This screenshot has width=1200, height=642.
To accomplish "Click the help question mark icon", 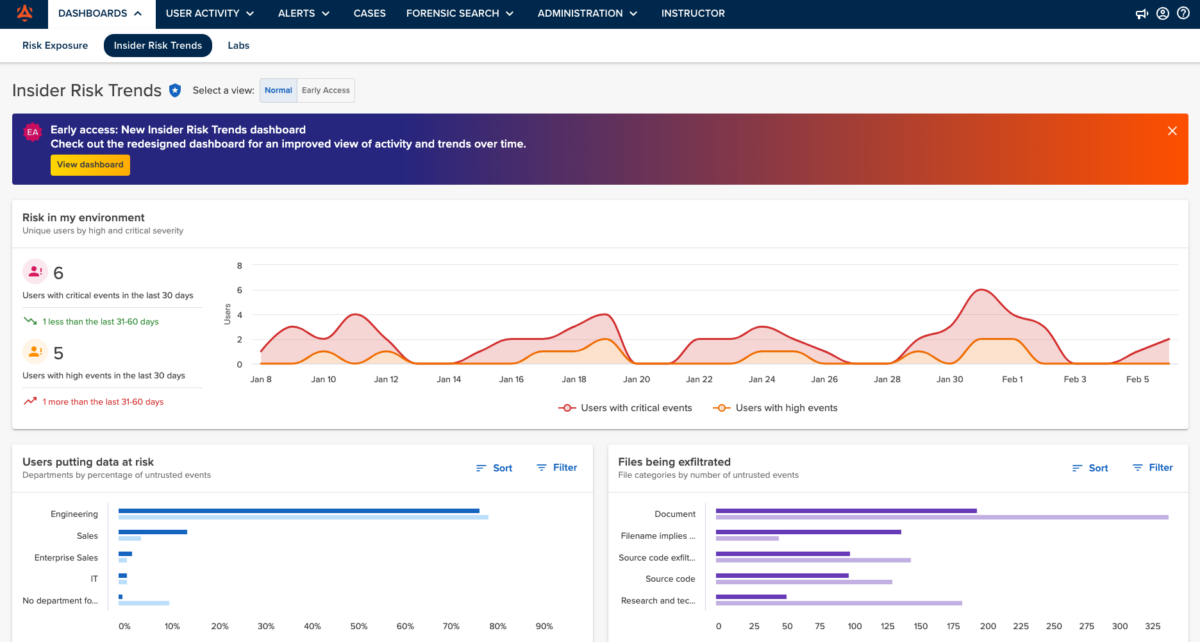I will pyautogui.click(x=1183, y=14).
